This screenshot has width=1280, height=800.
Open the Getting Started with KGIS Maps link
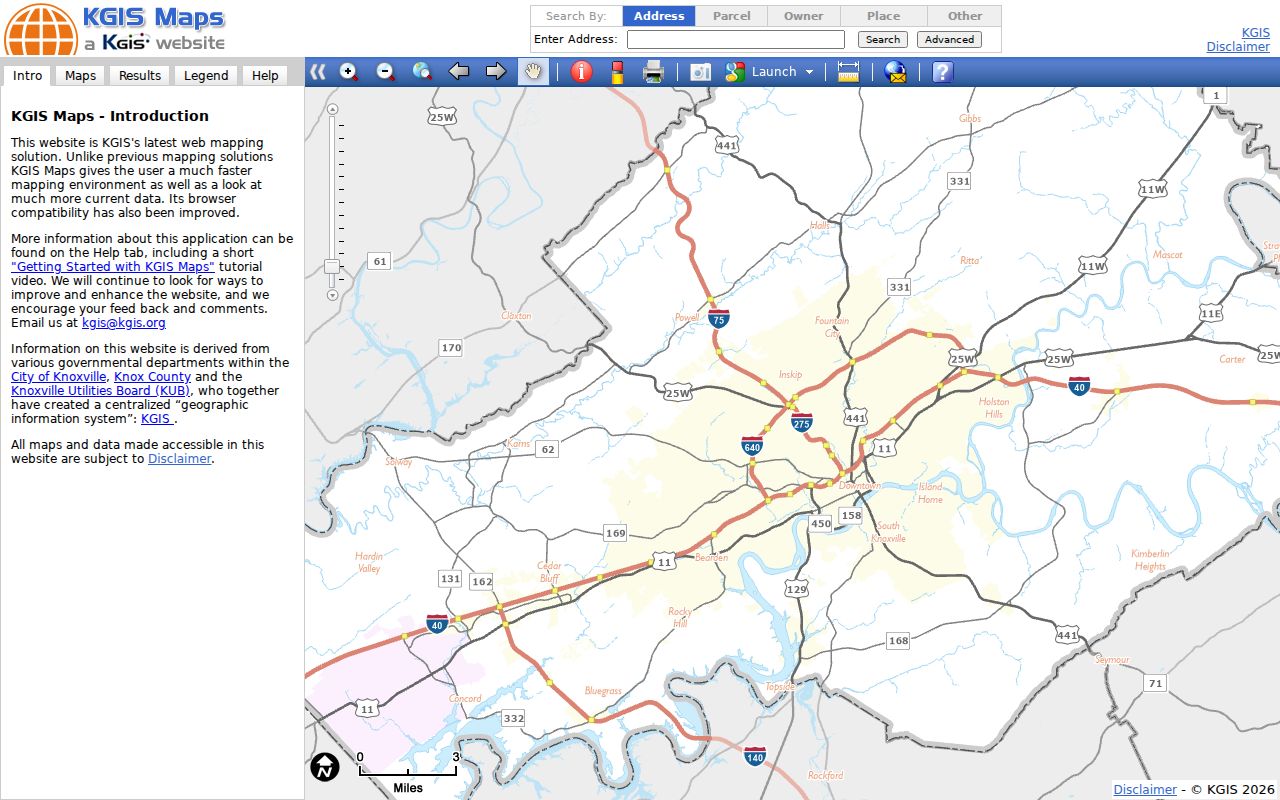[x=113, y=267]
